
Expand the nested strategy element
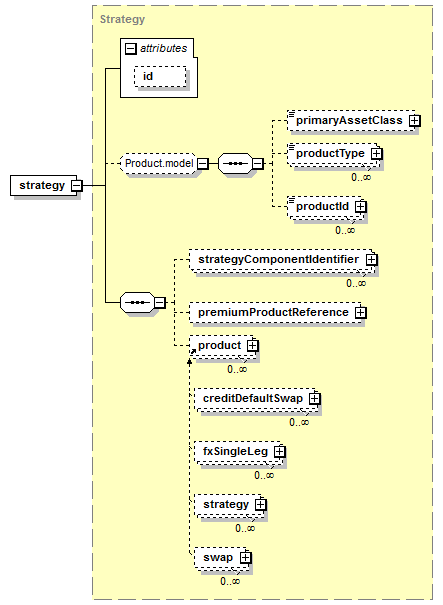[x=260, y=504]
